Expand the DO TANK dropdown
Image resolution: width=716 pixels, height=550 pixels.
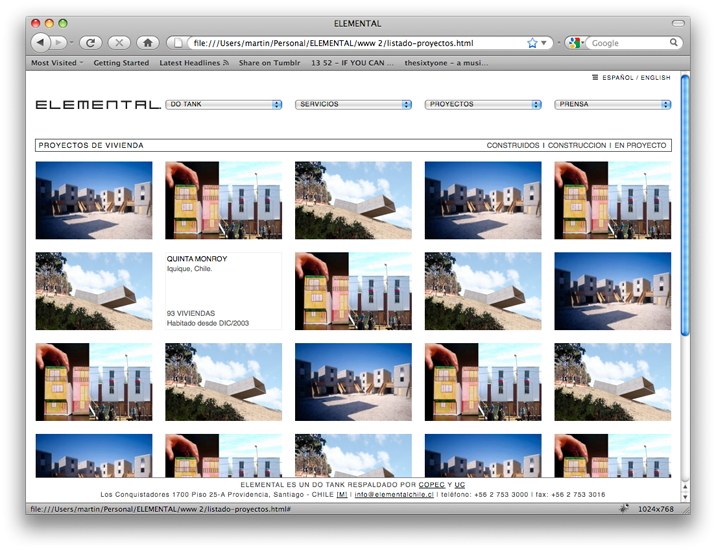tap(224, 105)
